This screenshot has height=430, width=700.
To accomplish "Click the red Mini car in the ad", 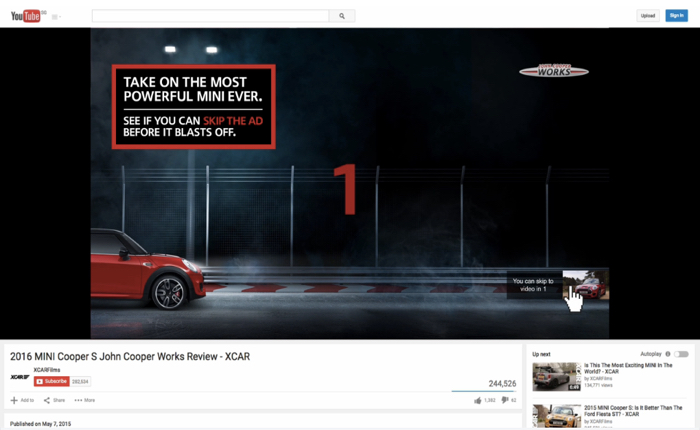I will (148, 269).
